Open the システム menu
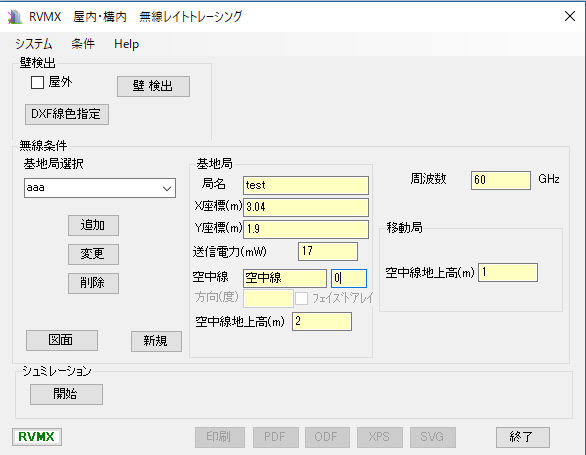586x455 pixels. [x=34, y=44]
